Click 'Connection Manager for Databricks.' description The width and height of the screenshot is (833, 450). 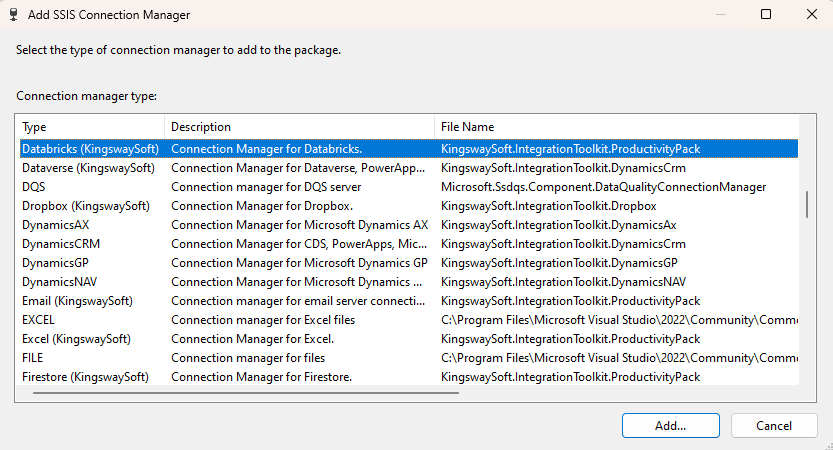[267, 149]
